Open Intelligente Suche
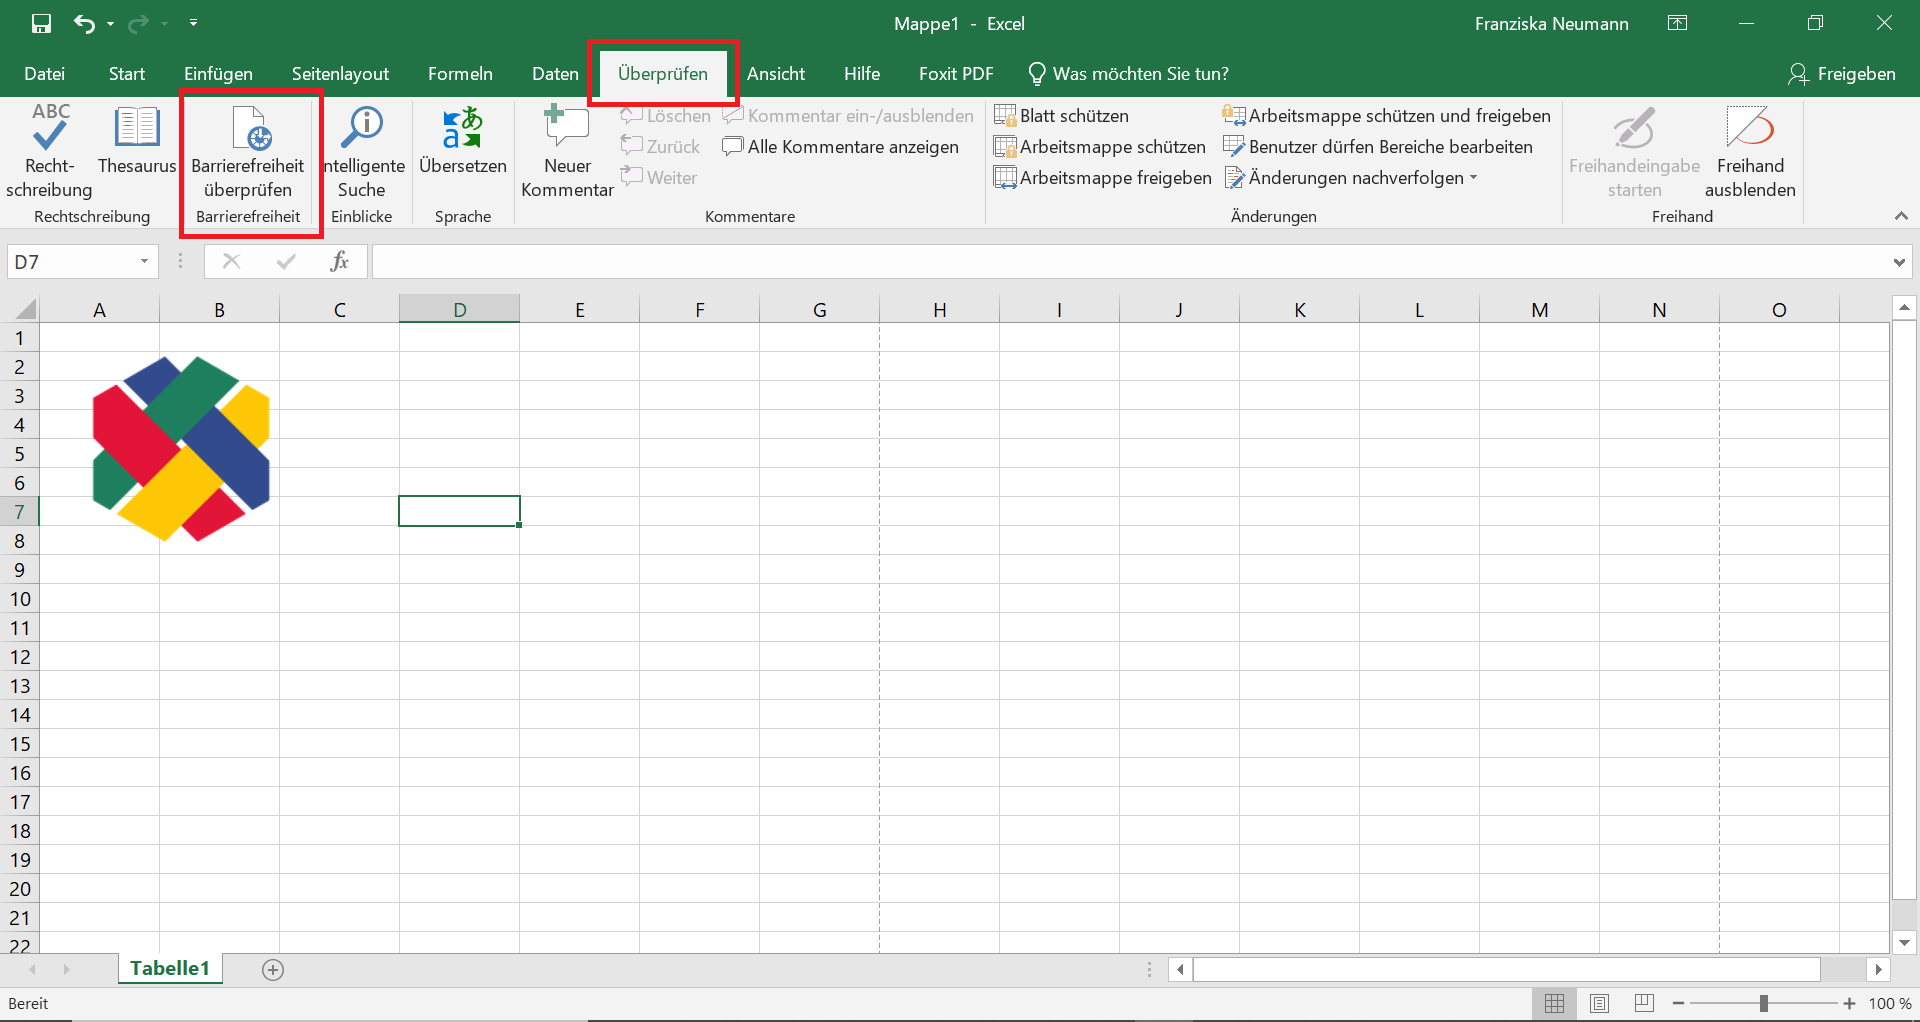The width and height of the screenshot is (1920, 1022). 363,155
